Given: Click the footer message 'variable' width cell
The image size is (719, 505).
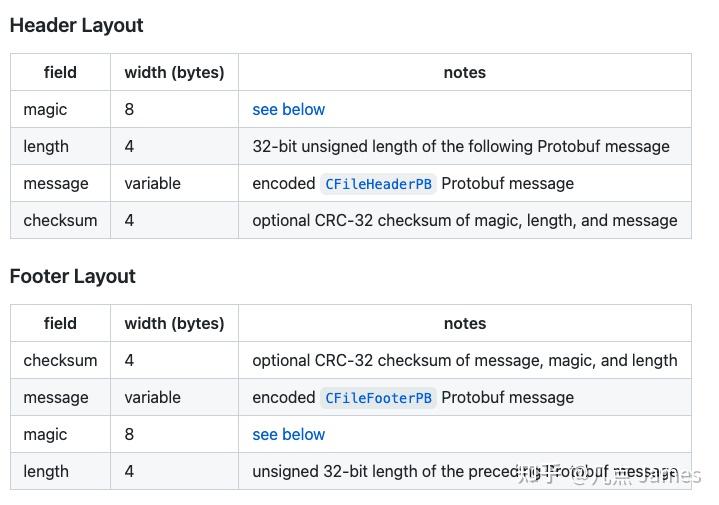Looking at the screenshot, I should pos(152,397).
